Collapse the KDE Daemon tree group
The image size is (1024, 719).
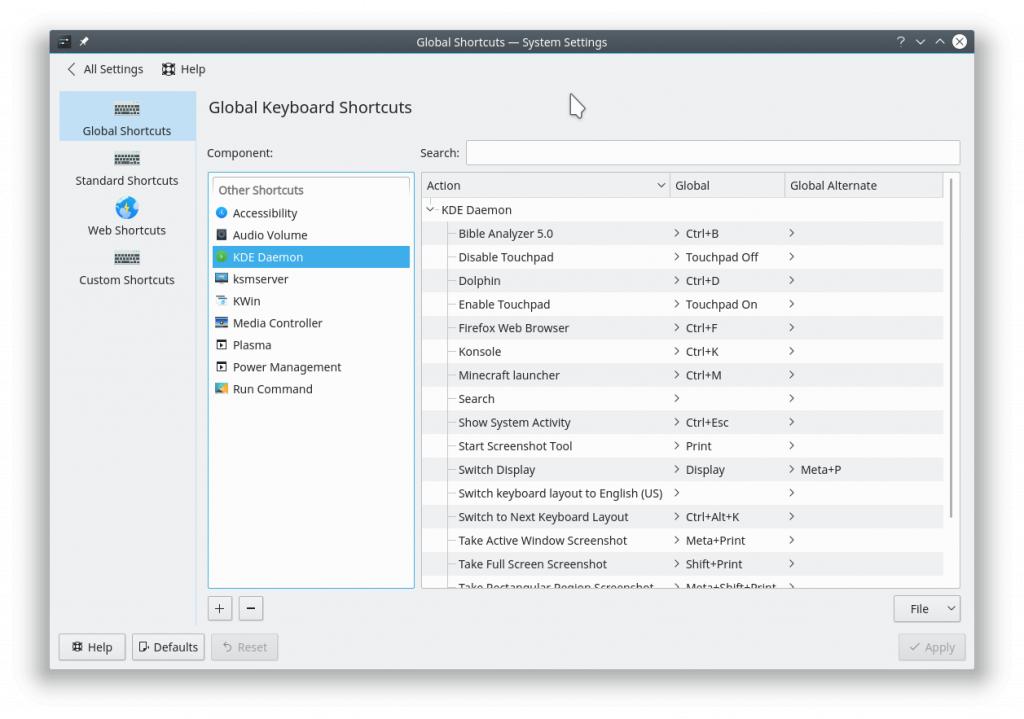pyautogui.click(x=430, y=210)
